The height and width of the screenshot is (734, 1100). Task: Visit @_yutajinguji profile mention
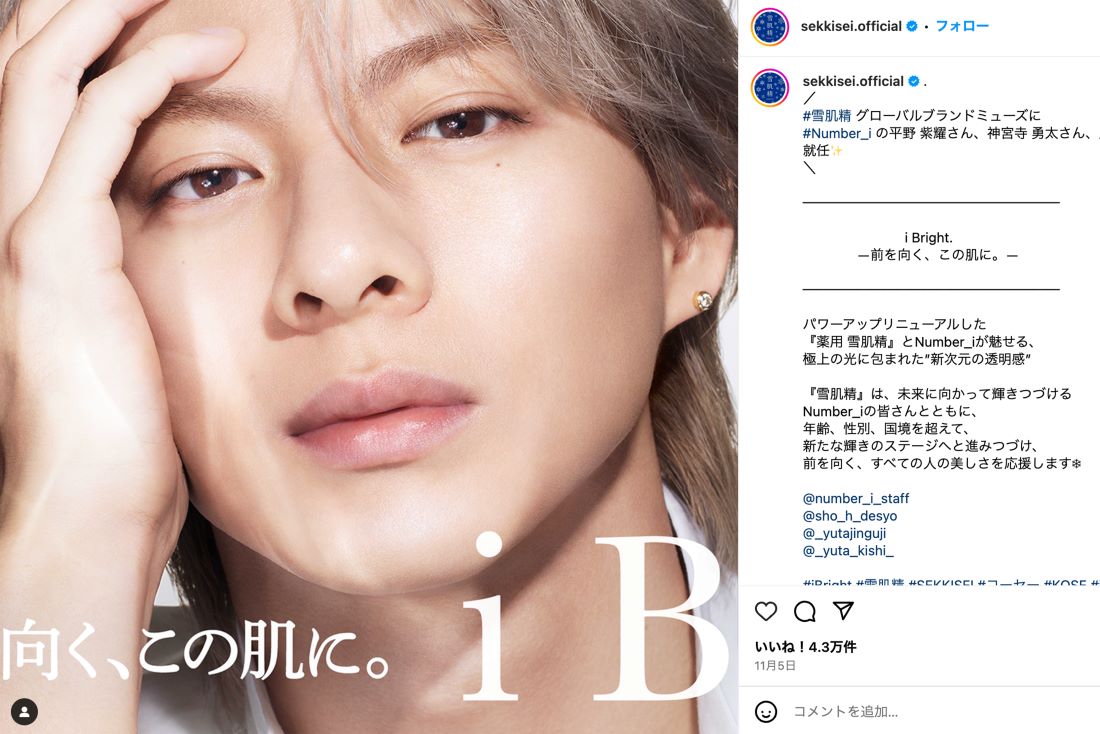tap(845, 533)
